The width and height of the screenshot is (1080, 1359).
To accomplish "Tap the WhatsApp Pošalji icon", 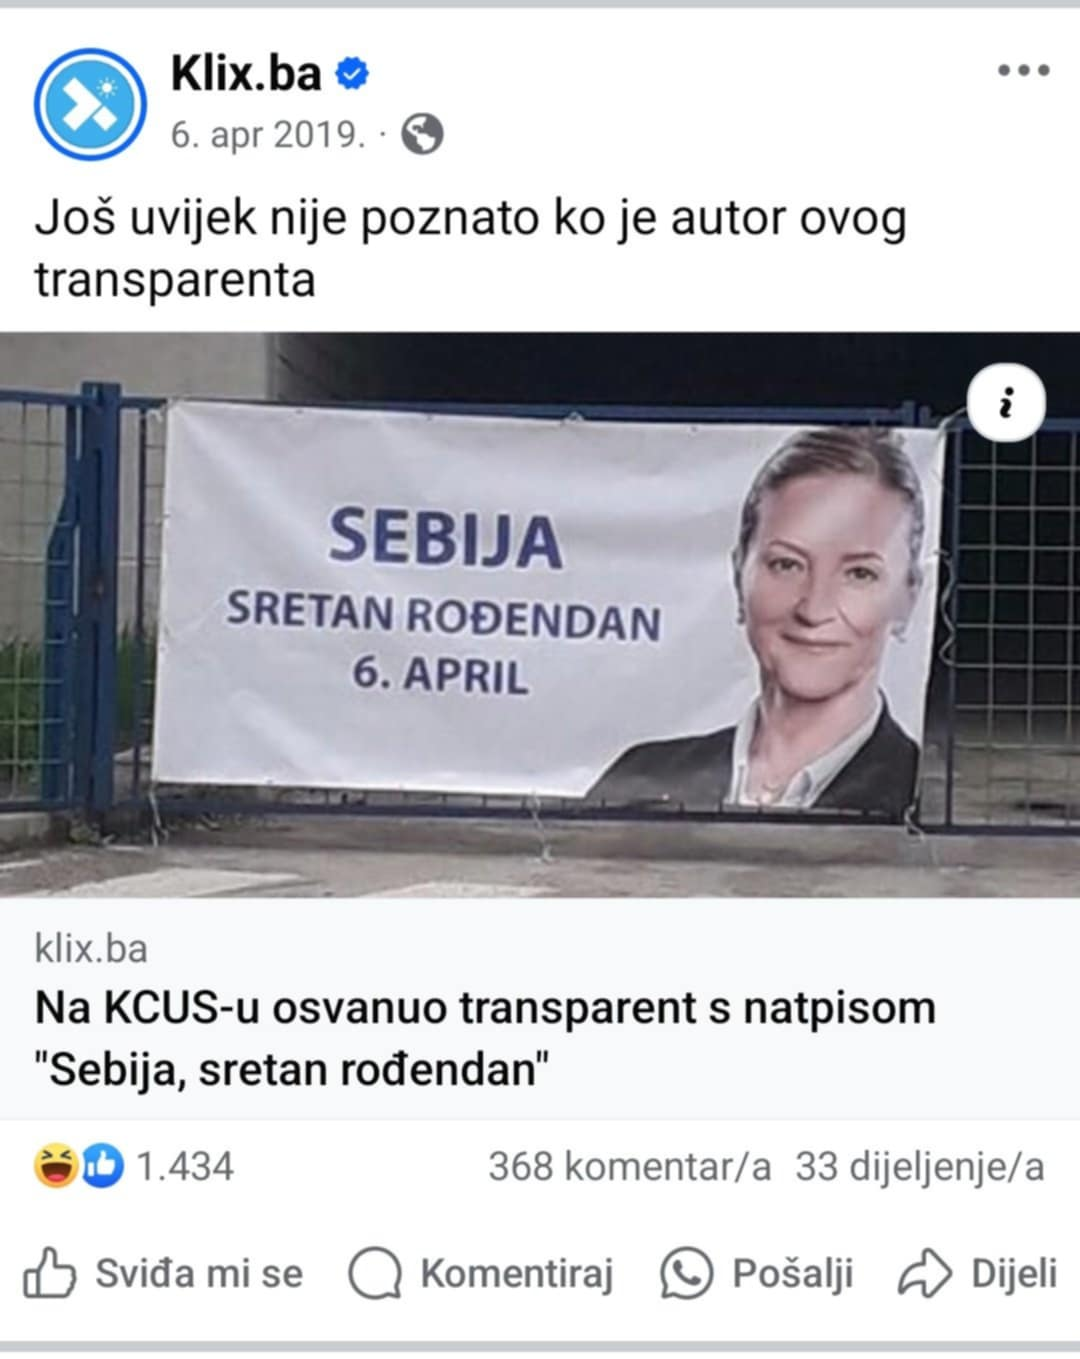I will (687, 1273).
